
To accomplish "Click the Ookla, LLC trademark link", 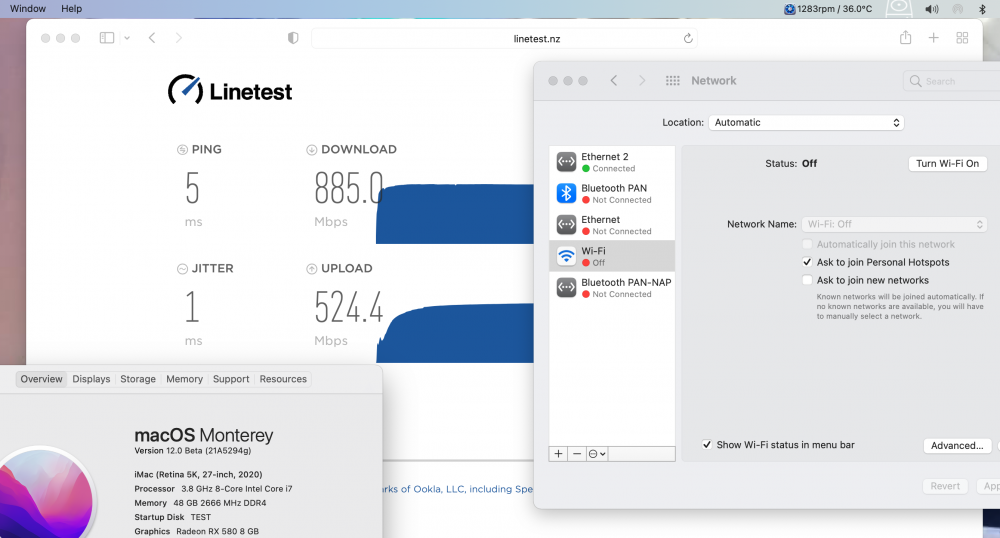I will point(458,489).
